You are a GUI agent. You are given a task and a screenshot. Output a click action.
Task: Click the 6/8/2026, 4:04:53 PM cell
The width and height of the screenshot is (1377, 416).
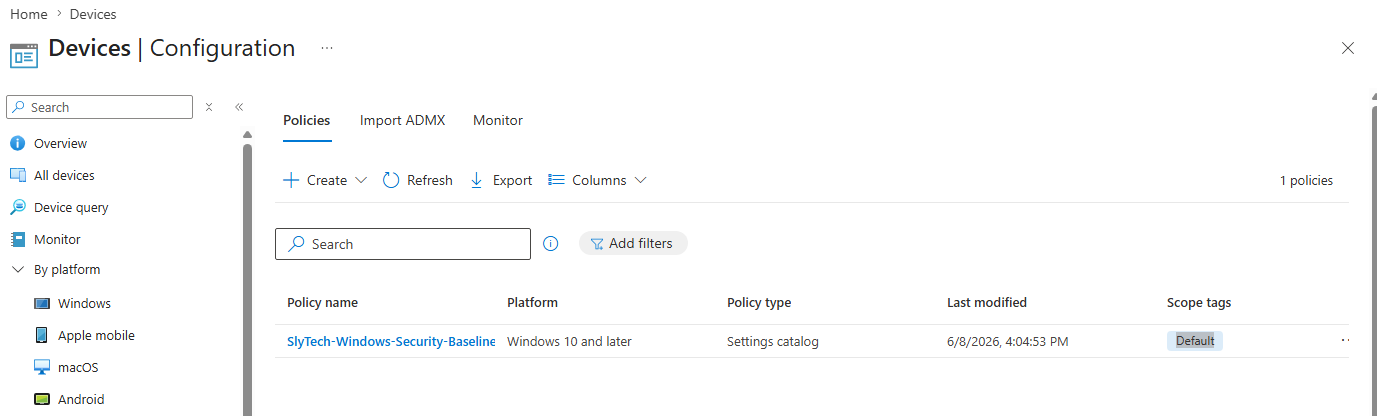point(1008,341)
